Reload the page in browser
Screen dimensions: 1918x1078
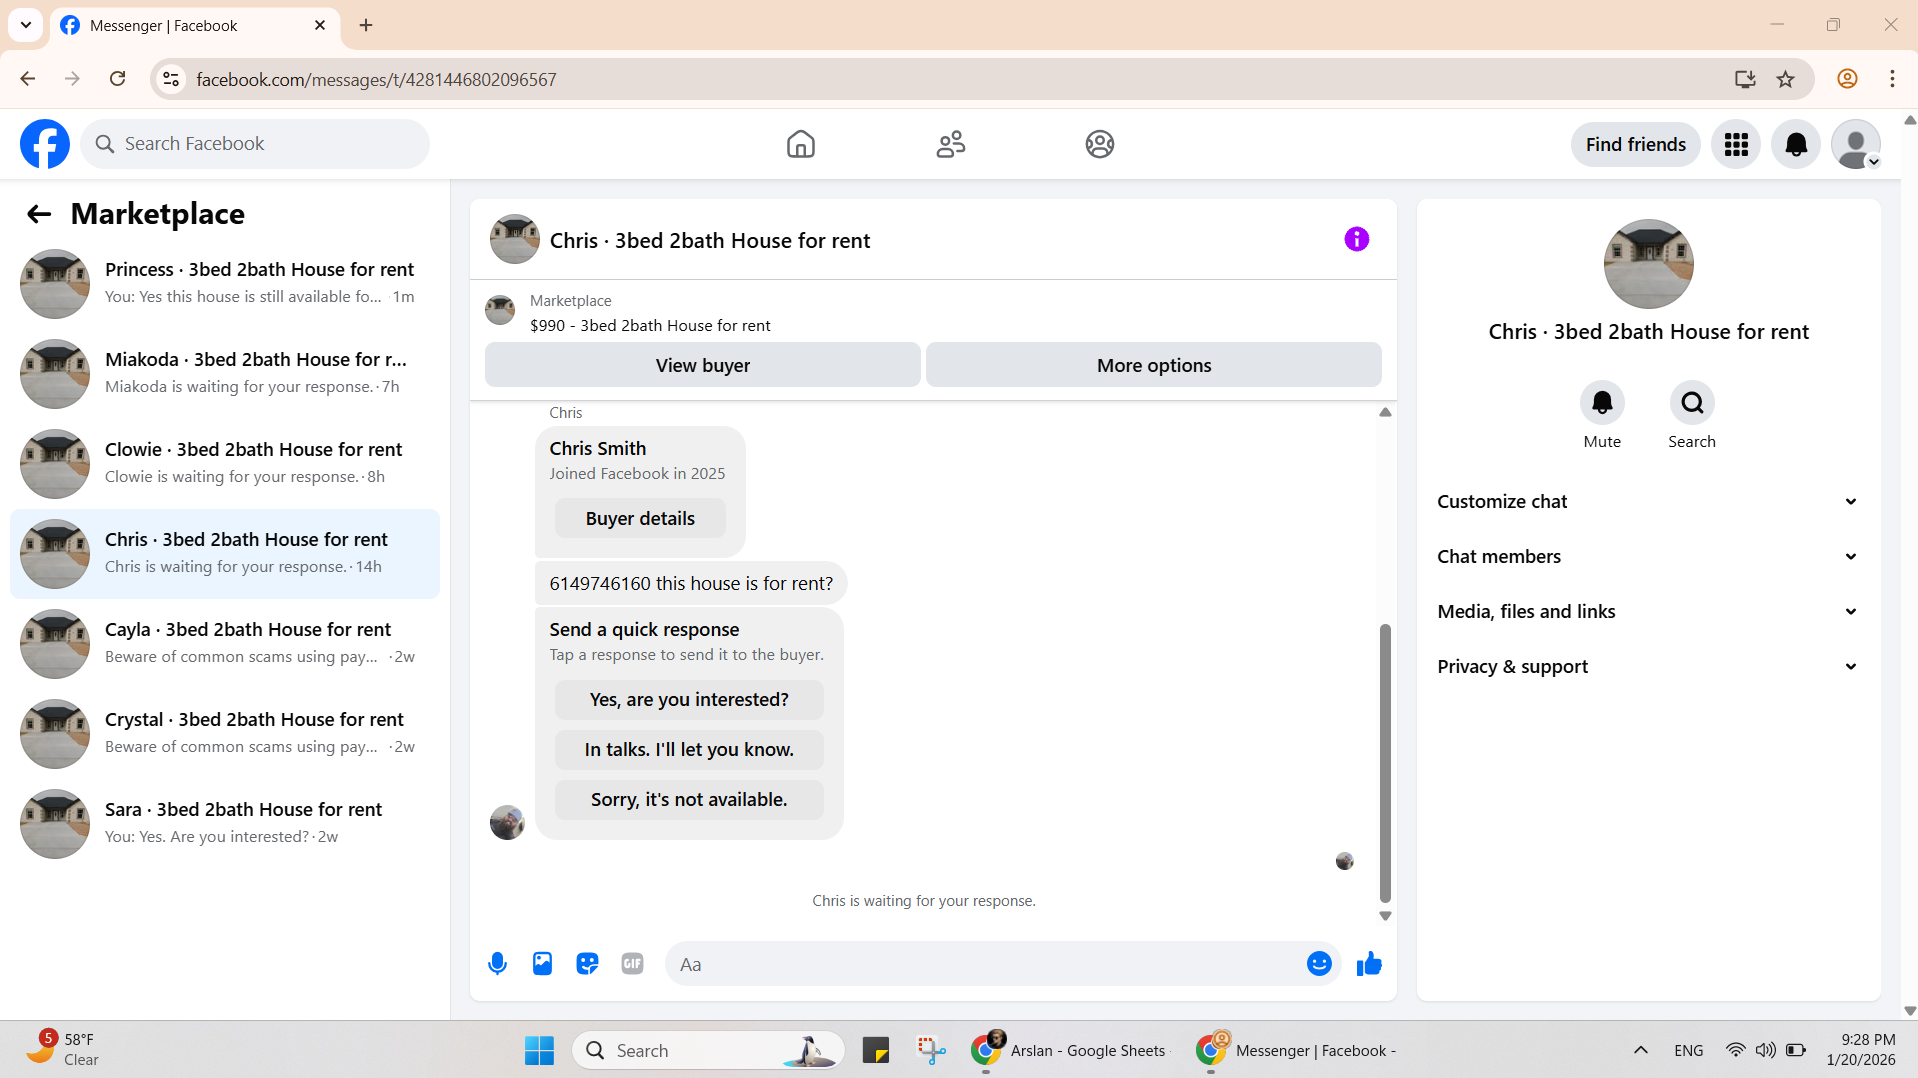click(x=118, y=79)
